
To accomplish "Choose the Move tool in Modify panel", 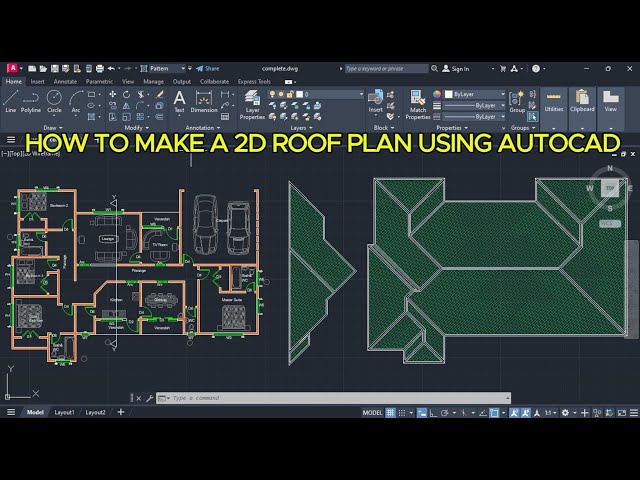I will click(113, 94).
